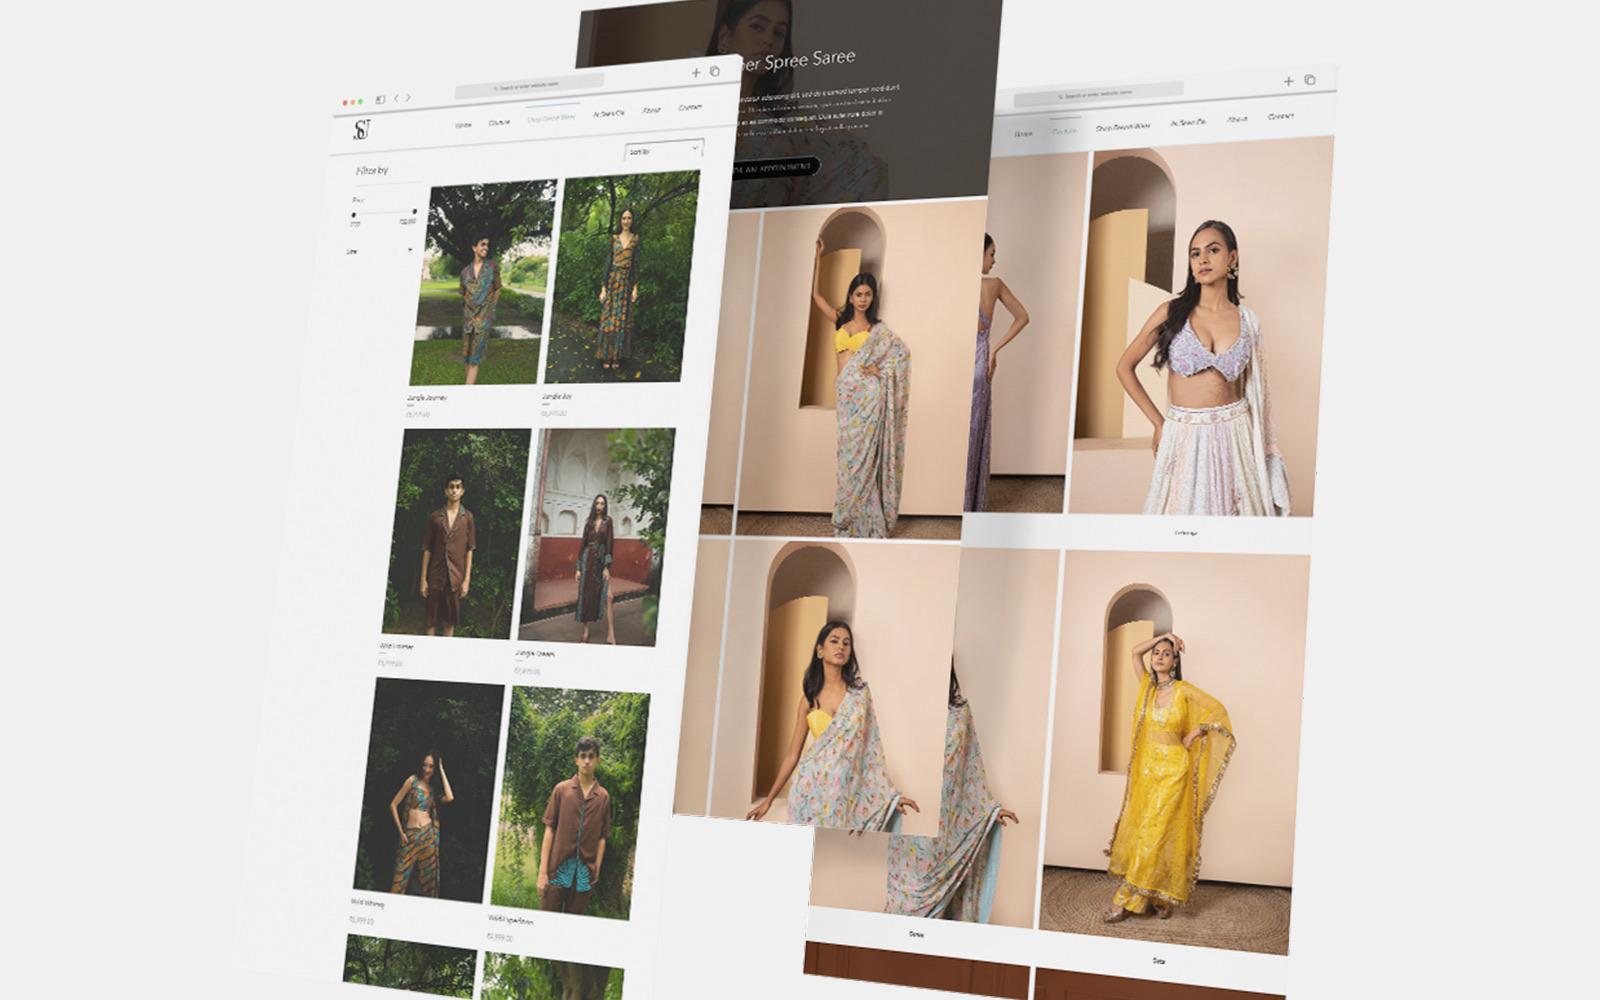Select Contact in right page navigation
Viewport: 1600px width, 1000px height.
[1280, 116]
